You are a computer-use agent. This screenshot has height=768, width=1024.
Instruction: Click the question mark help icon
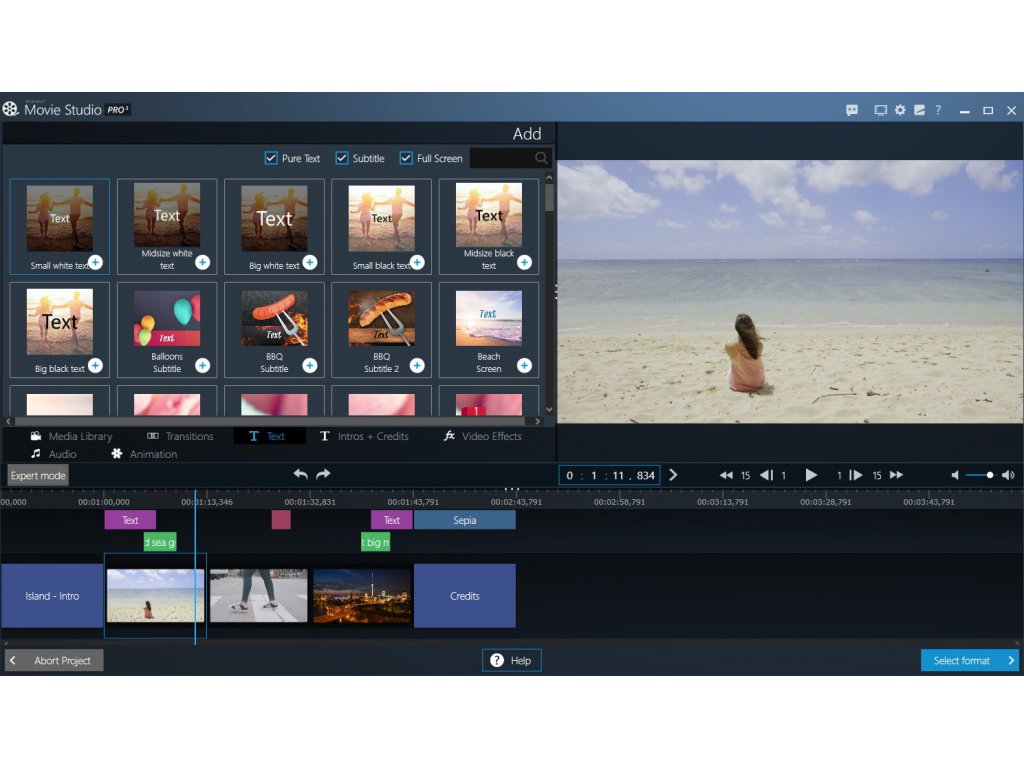click(938, 110)
